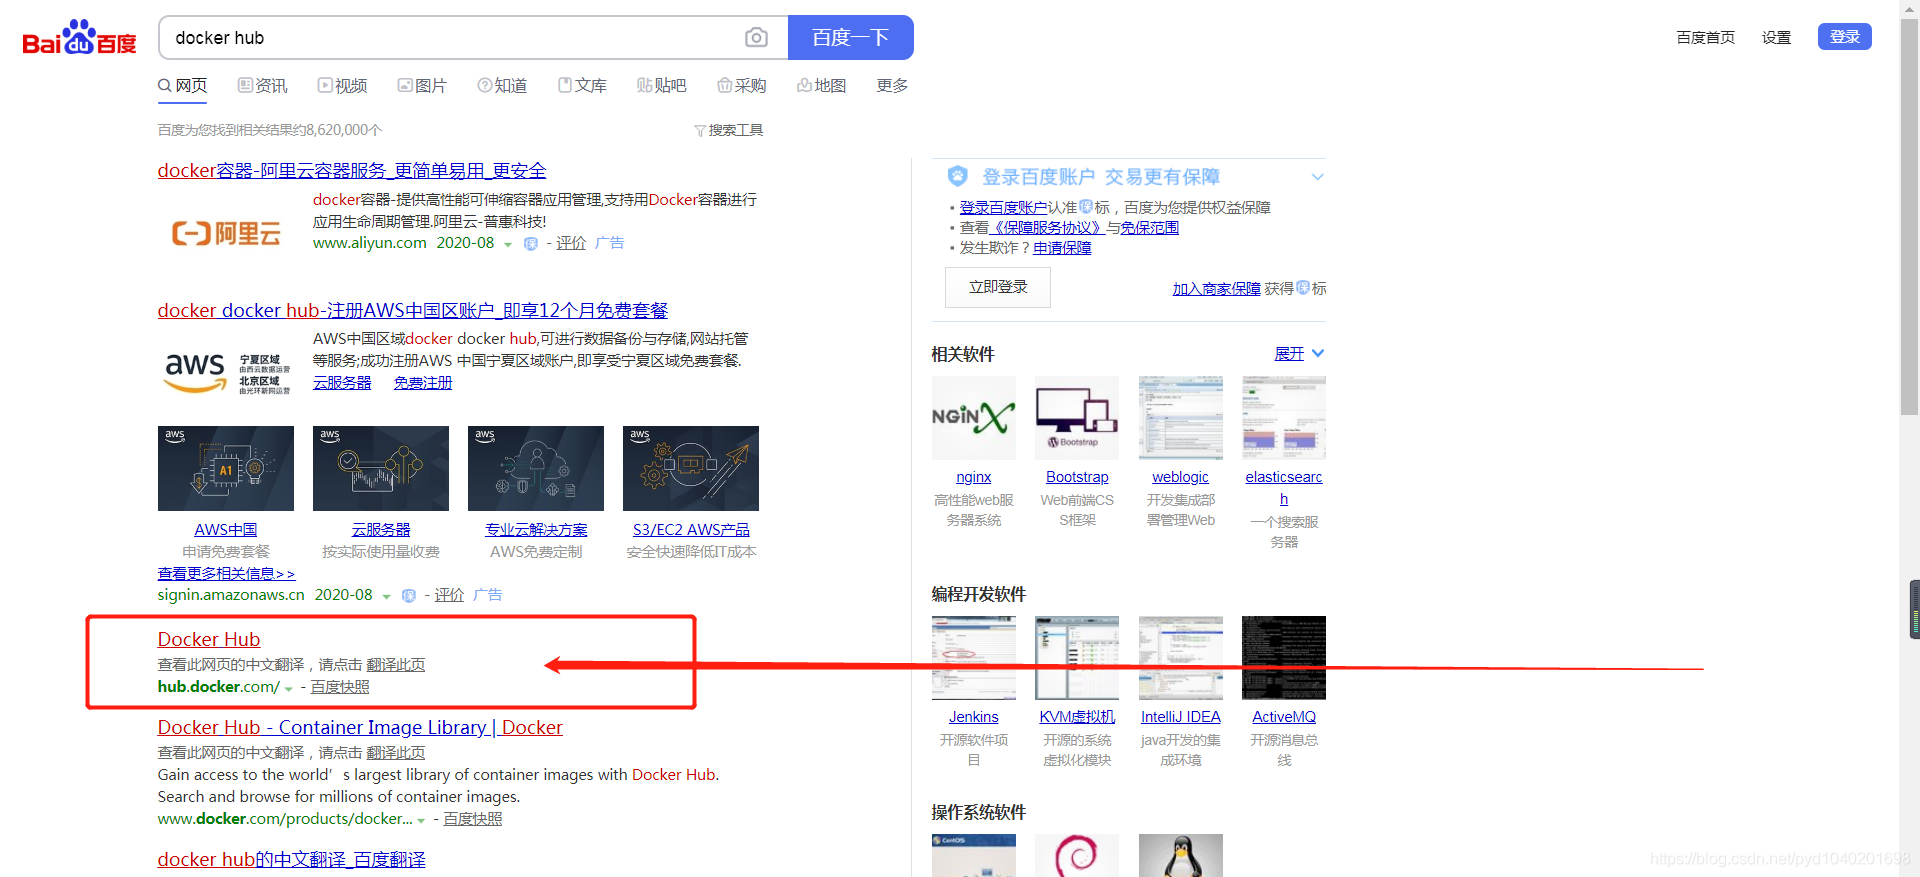Viewport: 1920px width, 877px height.
Task: Click the Jenkins screenshot thumbnail
Action: pos(974,658)
